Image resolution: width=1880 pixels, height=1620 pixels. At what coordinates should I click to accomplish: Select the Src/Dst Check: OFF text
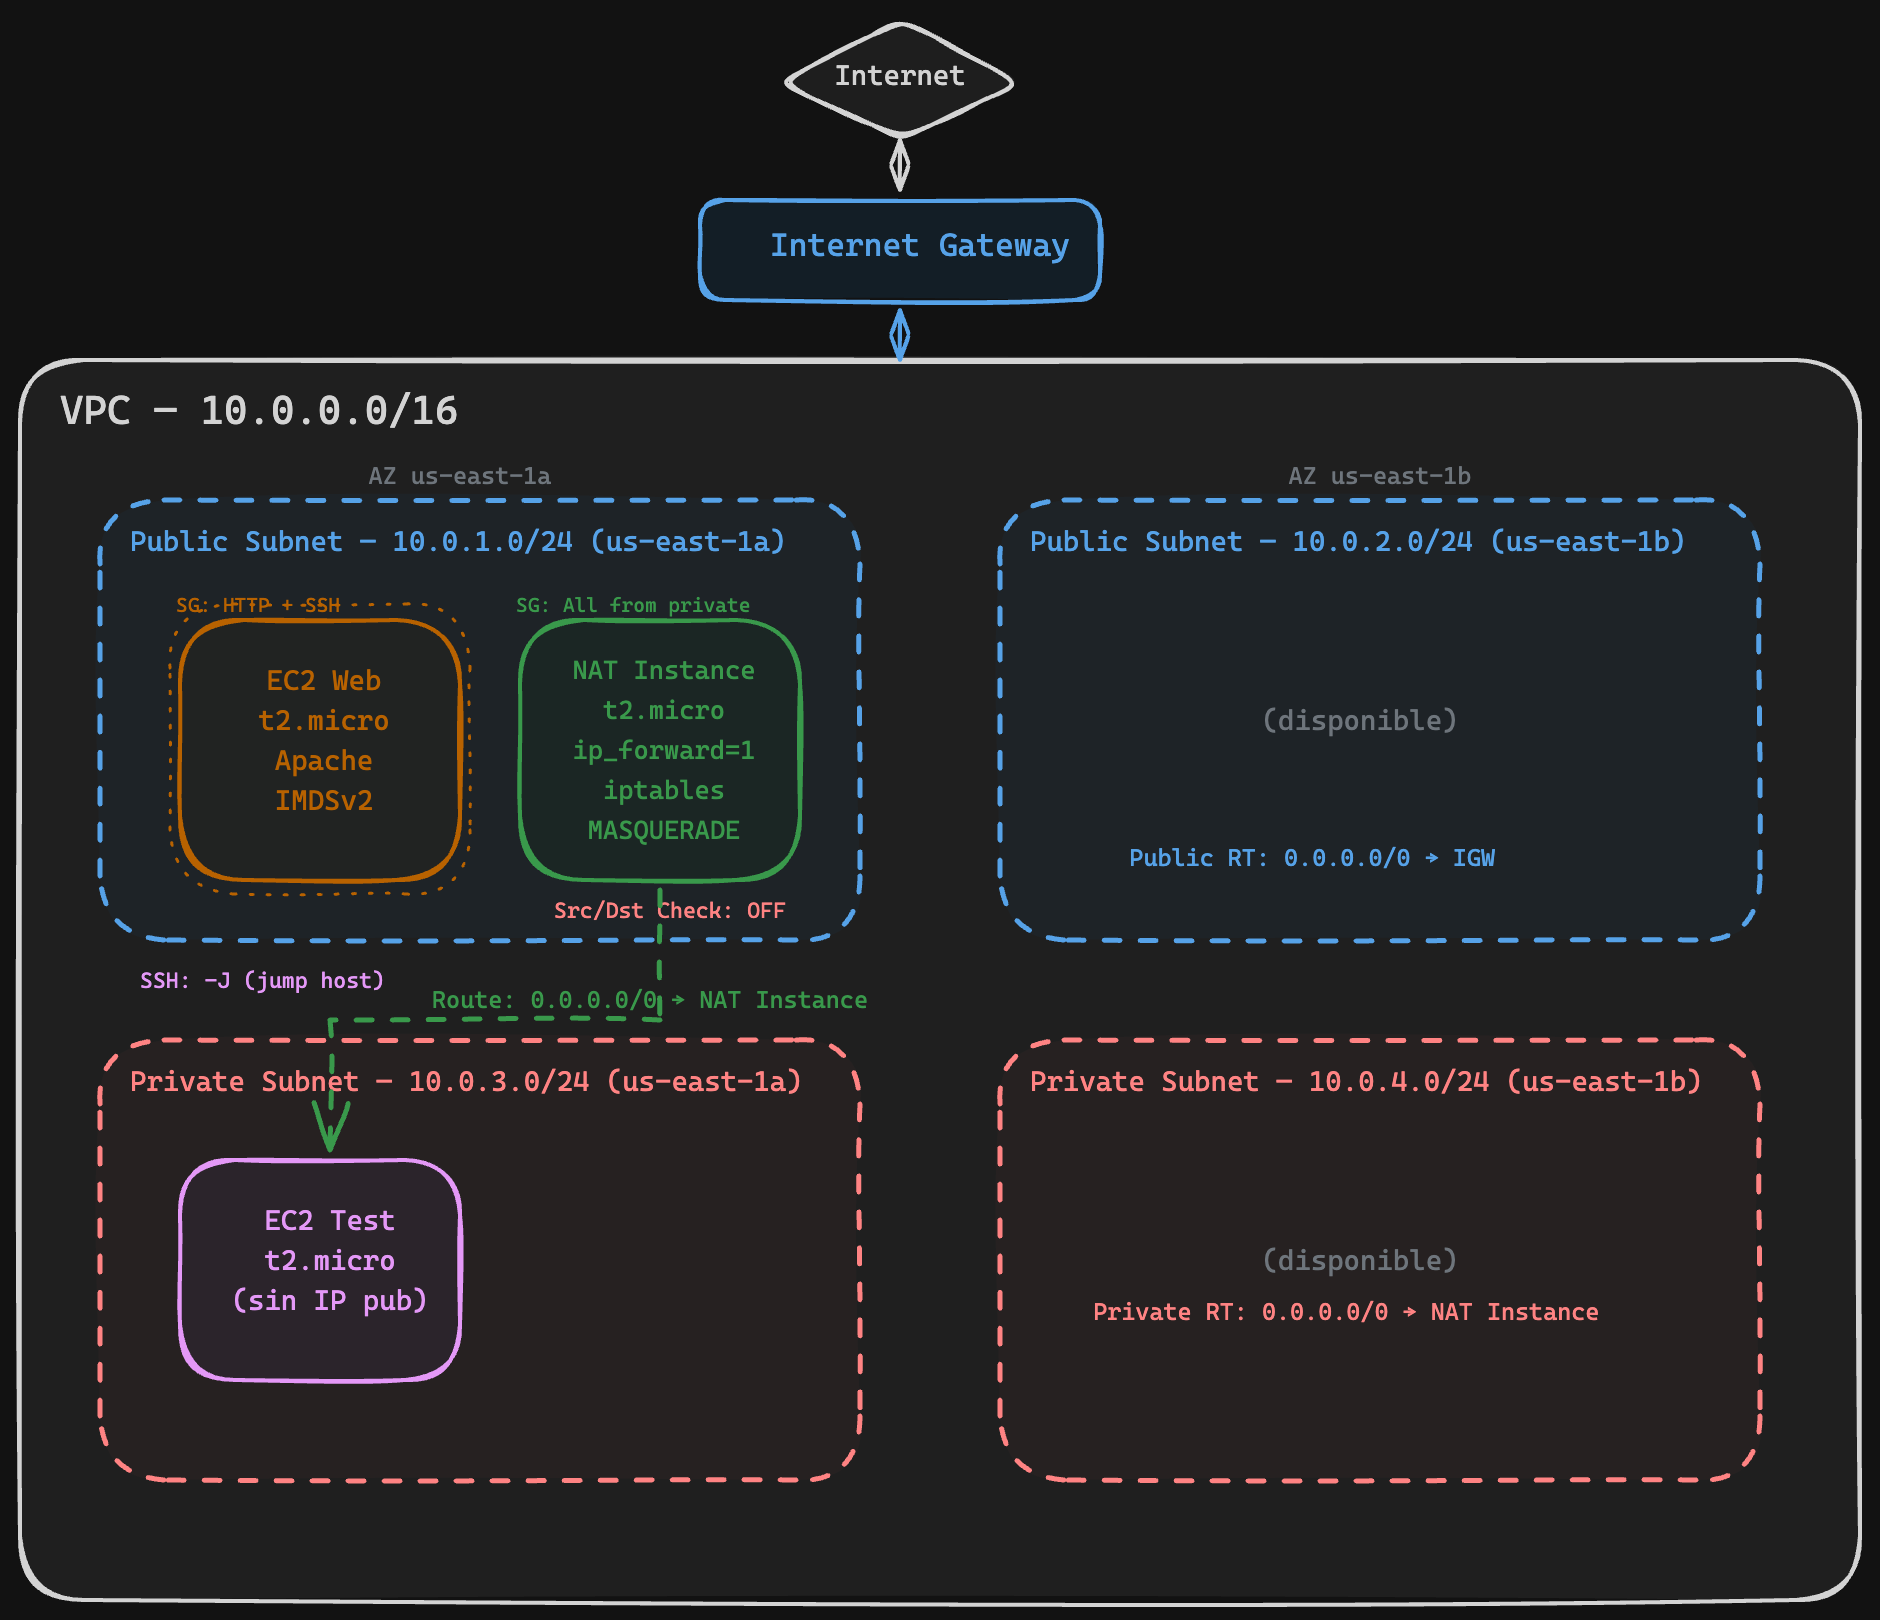point(669,911)
